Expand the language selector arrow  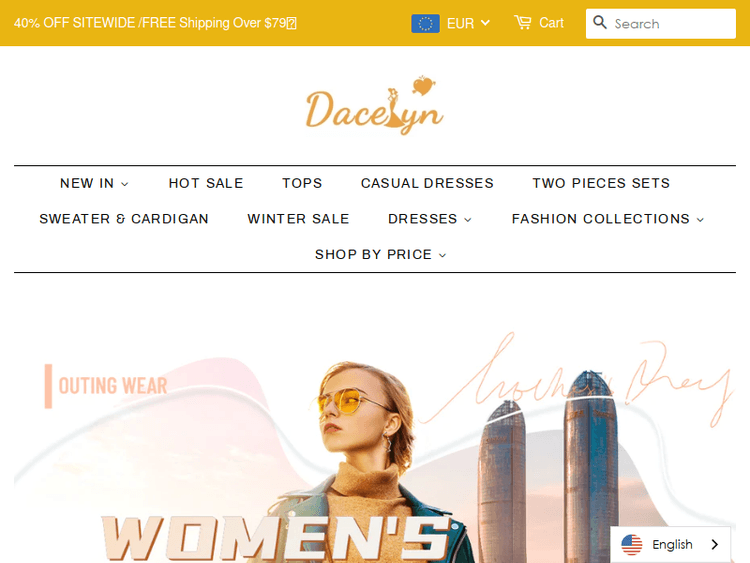coord(715,544)
